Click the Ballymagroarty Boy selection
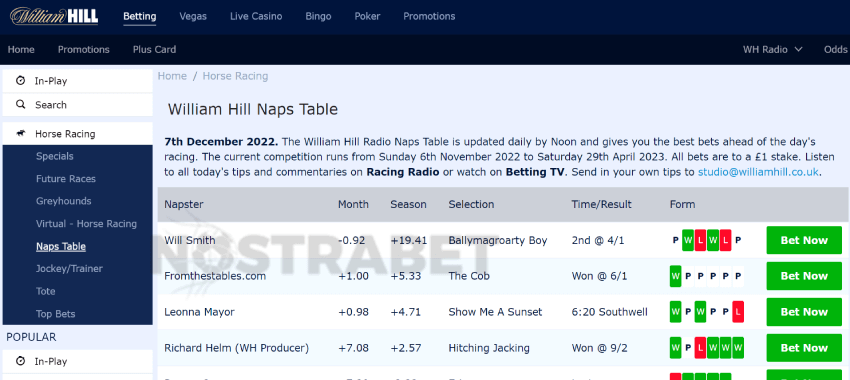Viewport: 850px width, 380px height. pos(498,240)
